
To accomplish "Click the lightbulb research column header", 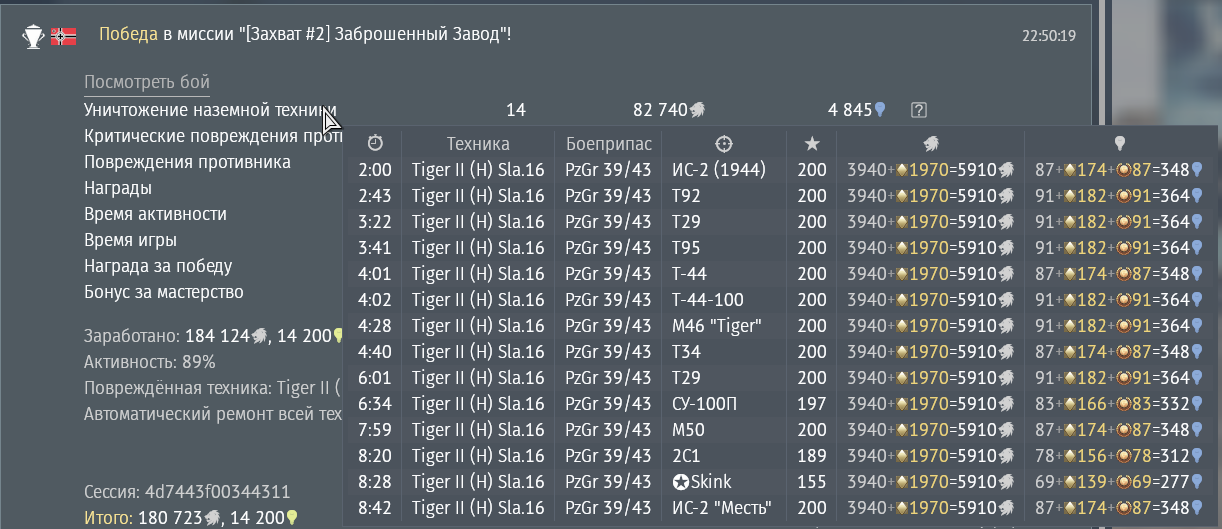I will (x=1119, y=143).
